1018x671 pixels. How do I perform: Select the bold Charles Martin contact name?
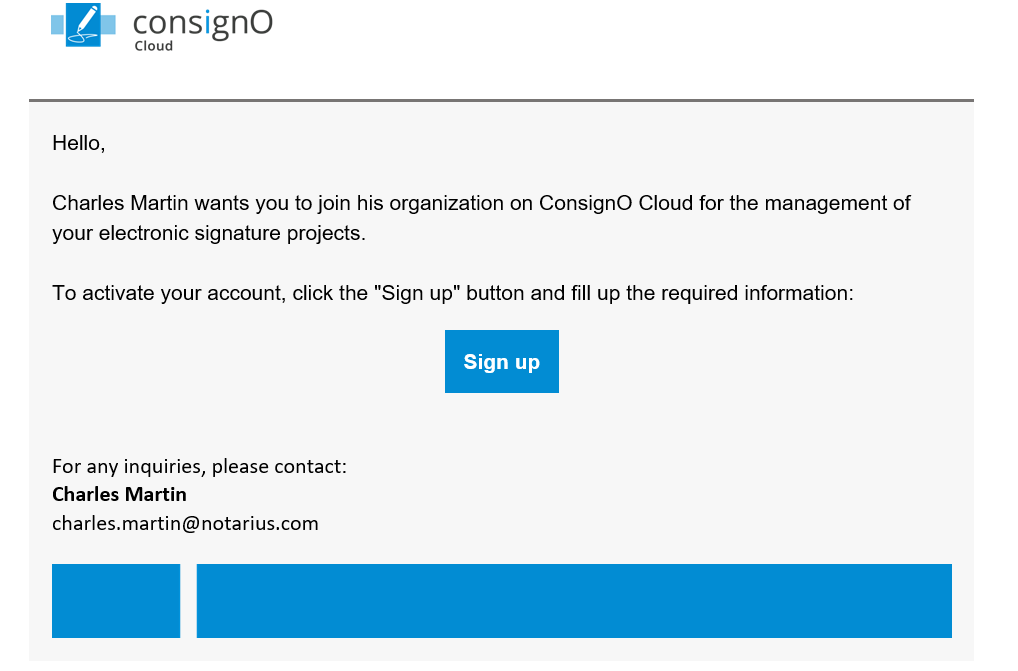[119, 494]
